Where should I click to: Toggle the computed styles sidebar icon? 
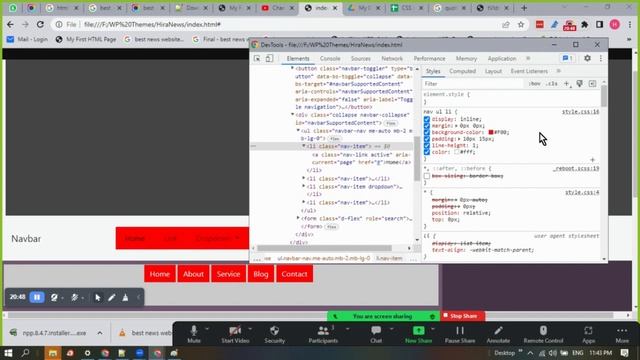(x=592, y=84)
